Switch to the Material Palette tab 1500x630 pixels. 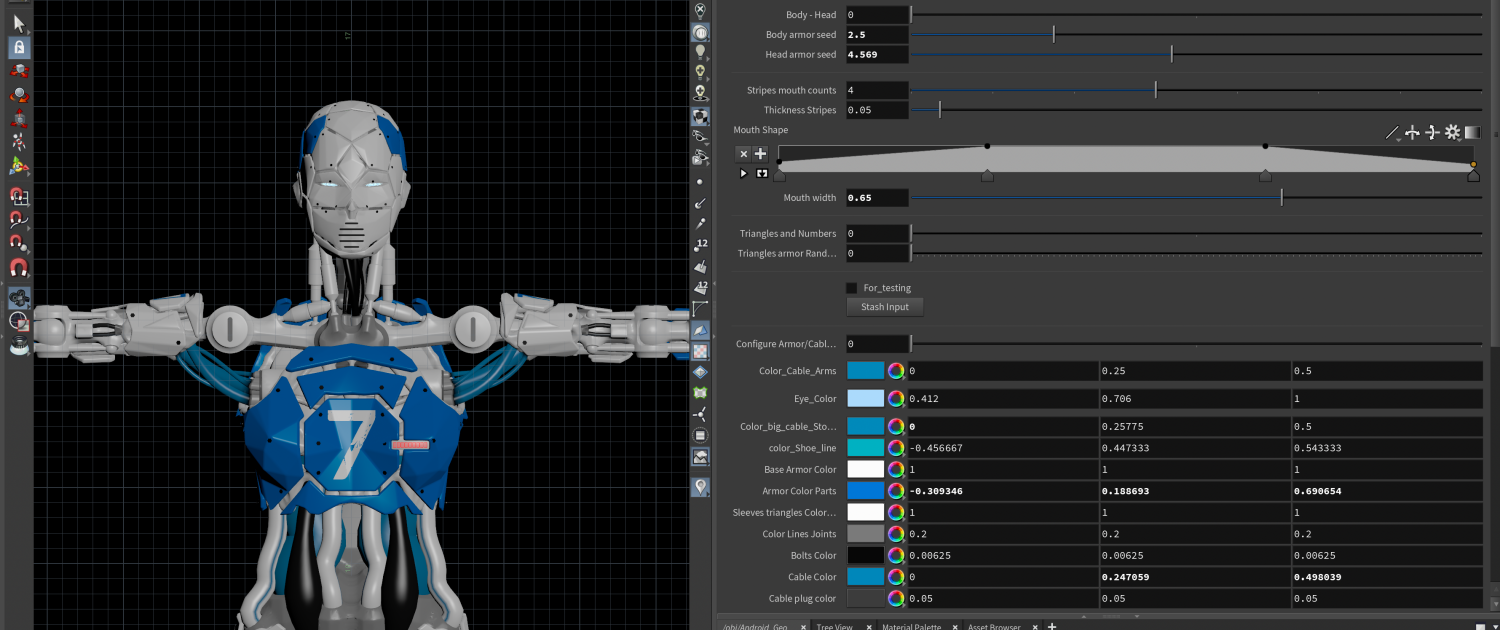point(911,626)
